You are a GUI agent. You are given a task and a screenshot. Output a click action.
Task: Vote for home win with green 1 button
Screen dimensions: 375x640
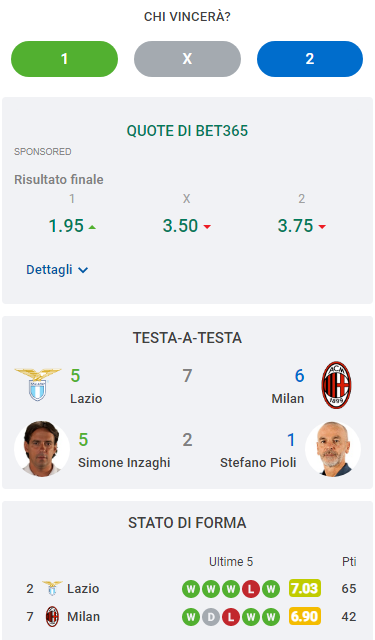(64, 59)
